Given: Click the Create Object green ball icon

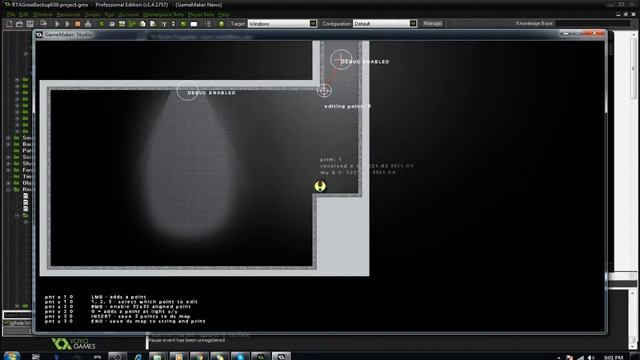Looking at the screenshot, I should [x=183, y=24].
